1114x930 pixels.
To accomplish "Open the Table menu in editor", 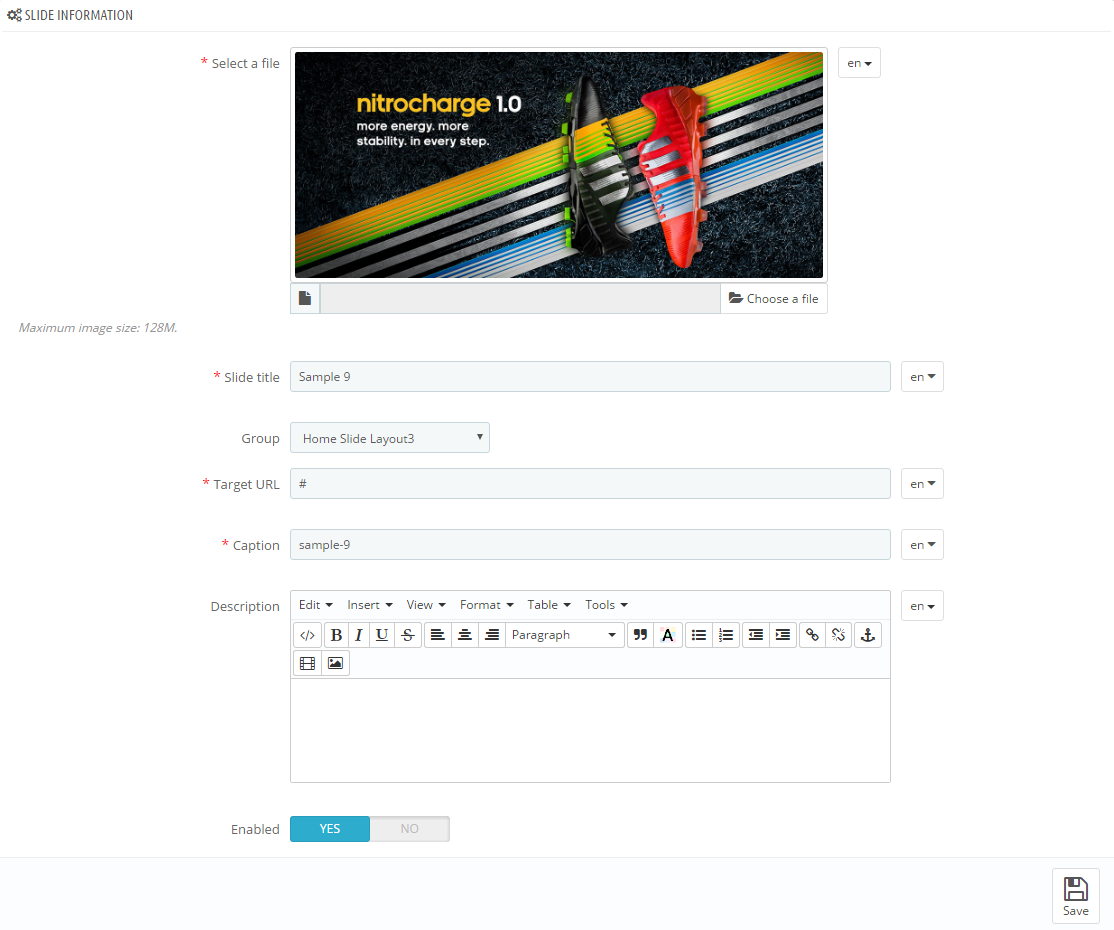I will tap(548, 605).
